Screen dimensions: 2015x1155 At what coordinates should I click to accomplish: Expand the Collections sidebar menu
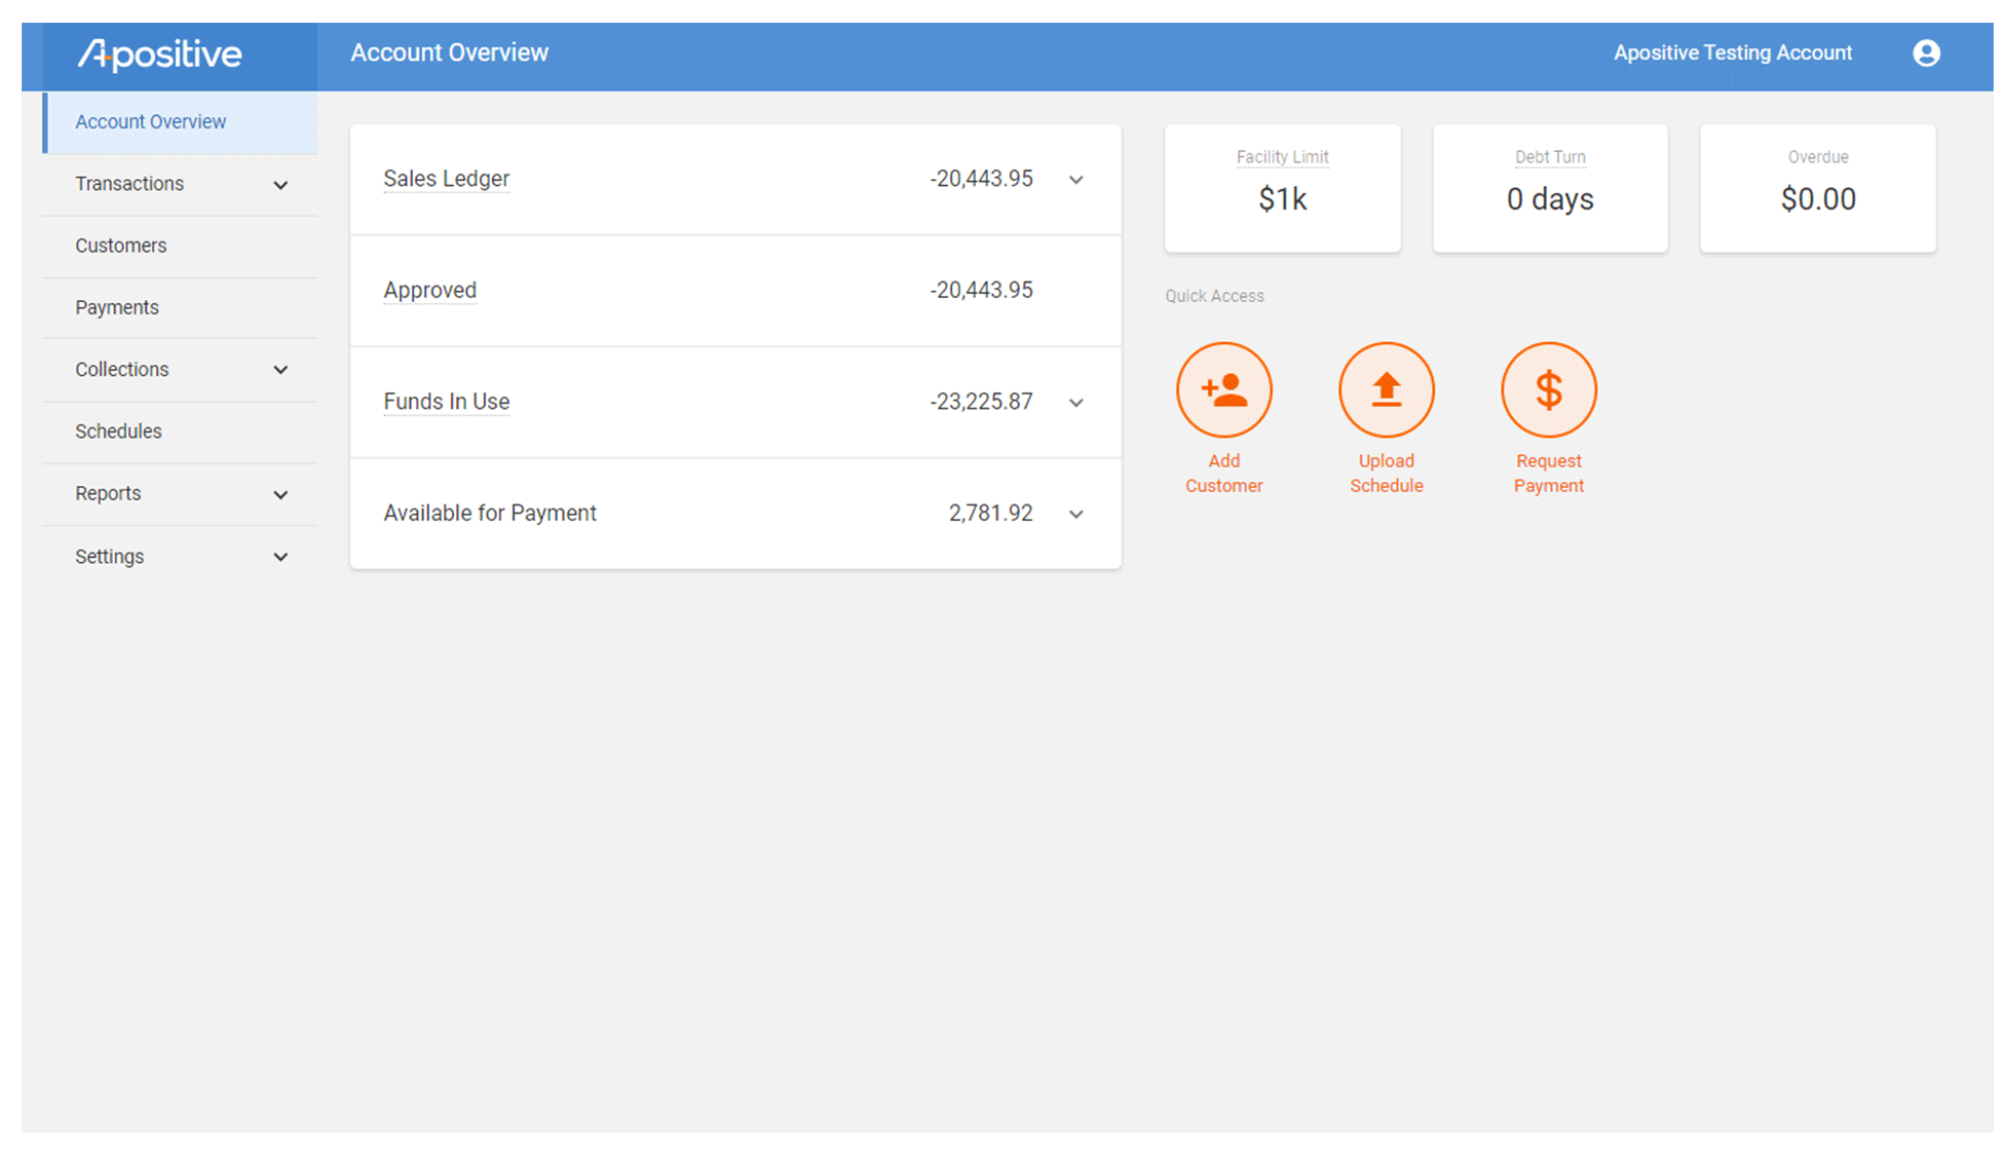point(280,370)
